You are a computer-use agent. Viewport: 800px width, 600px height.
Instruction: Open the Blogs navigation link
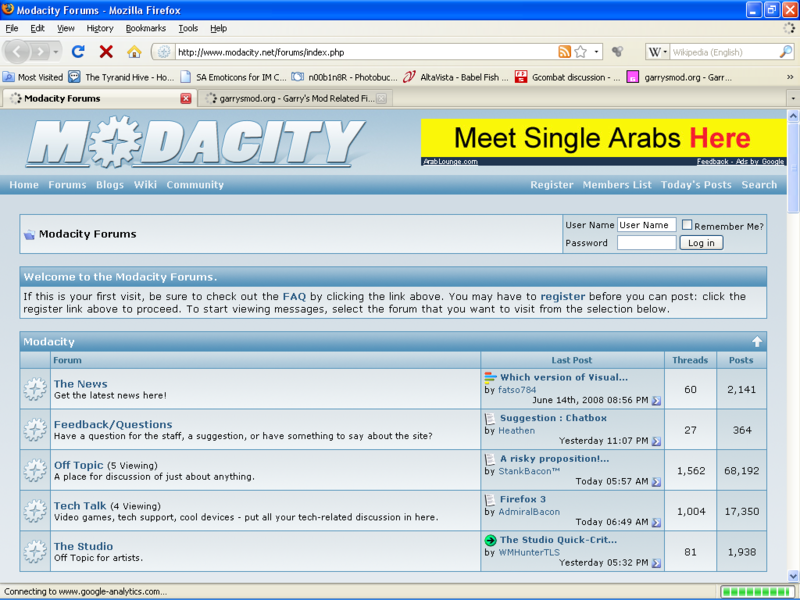[x=110, y=185]
